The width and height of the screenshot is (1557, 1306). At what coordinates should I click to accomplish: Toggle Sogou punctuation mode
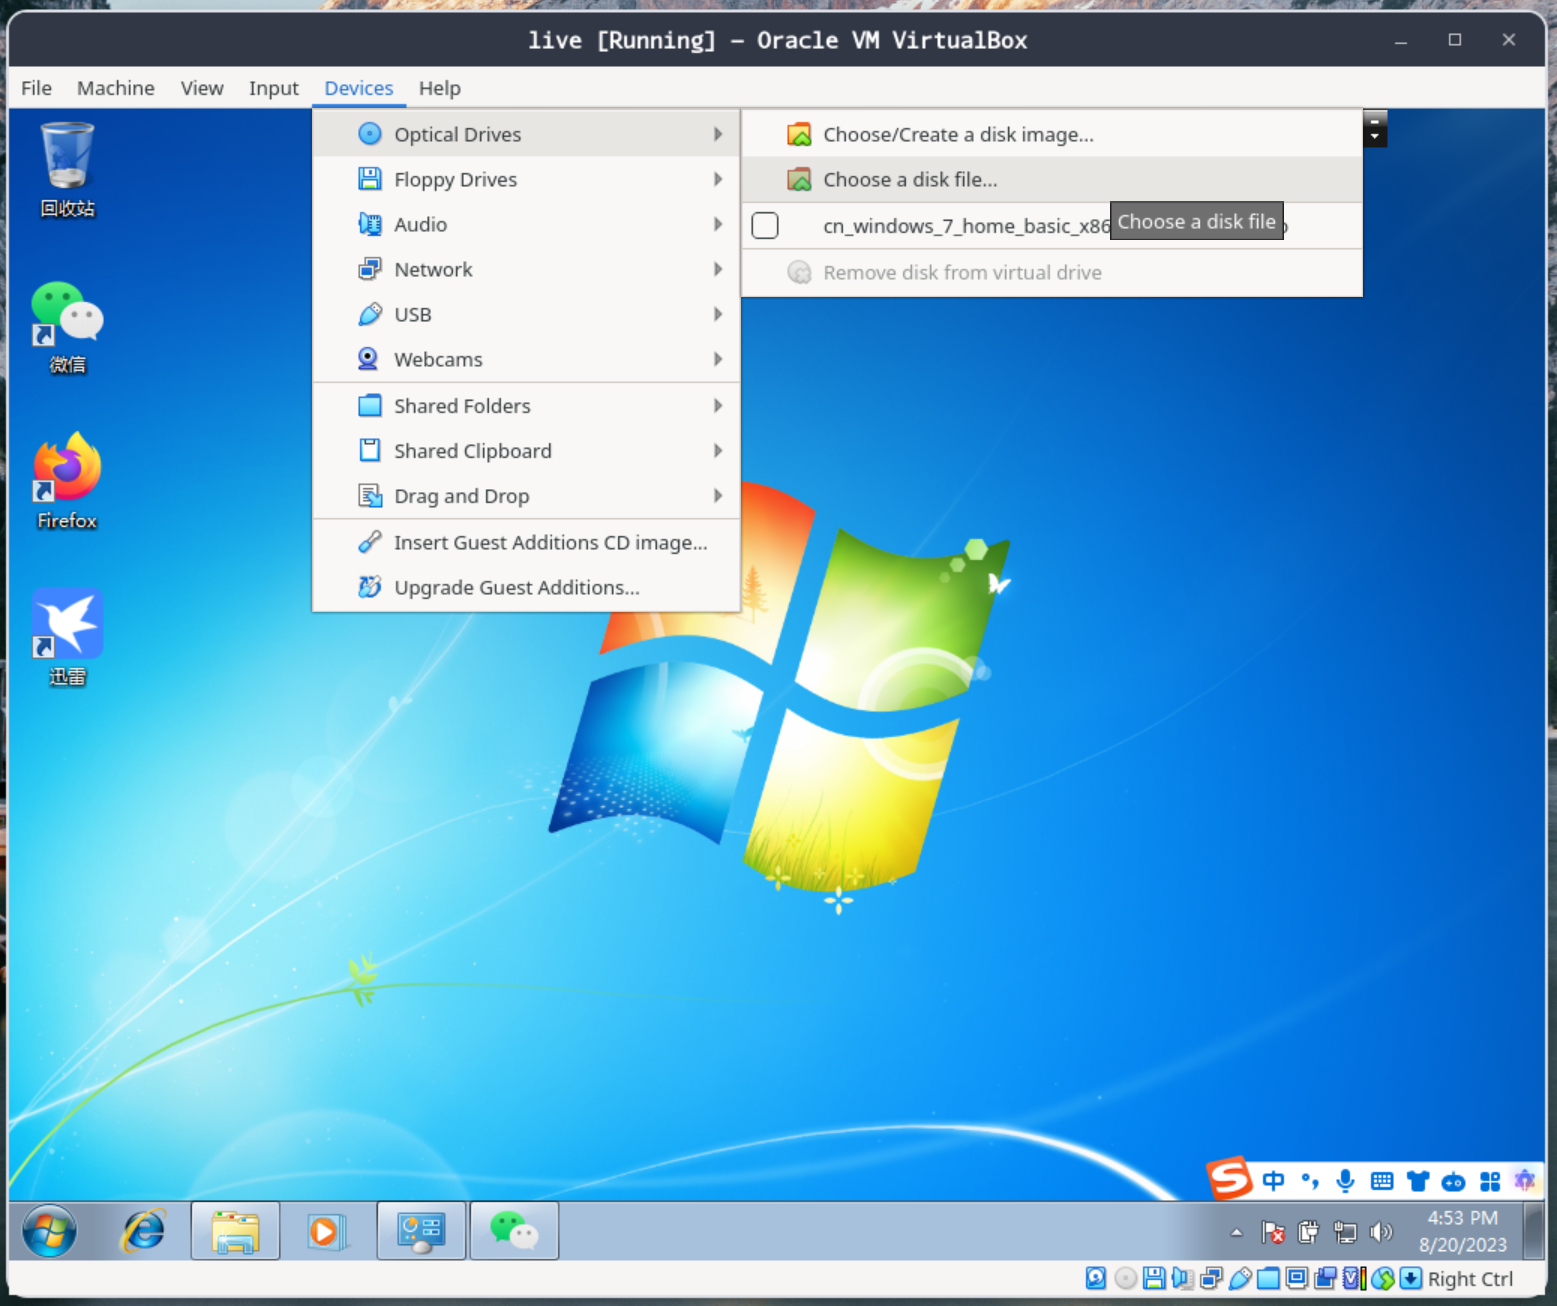tap(1310, 1181)
